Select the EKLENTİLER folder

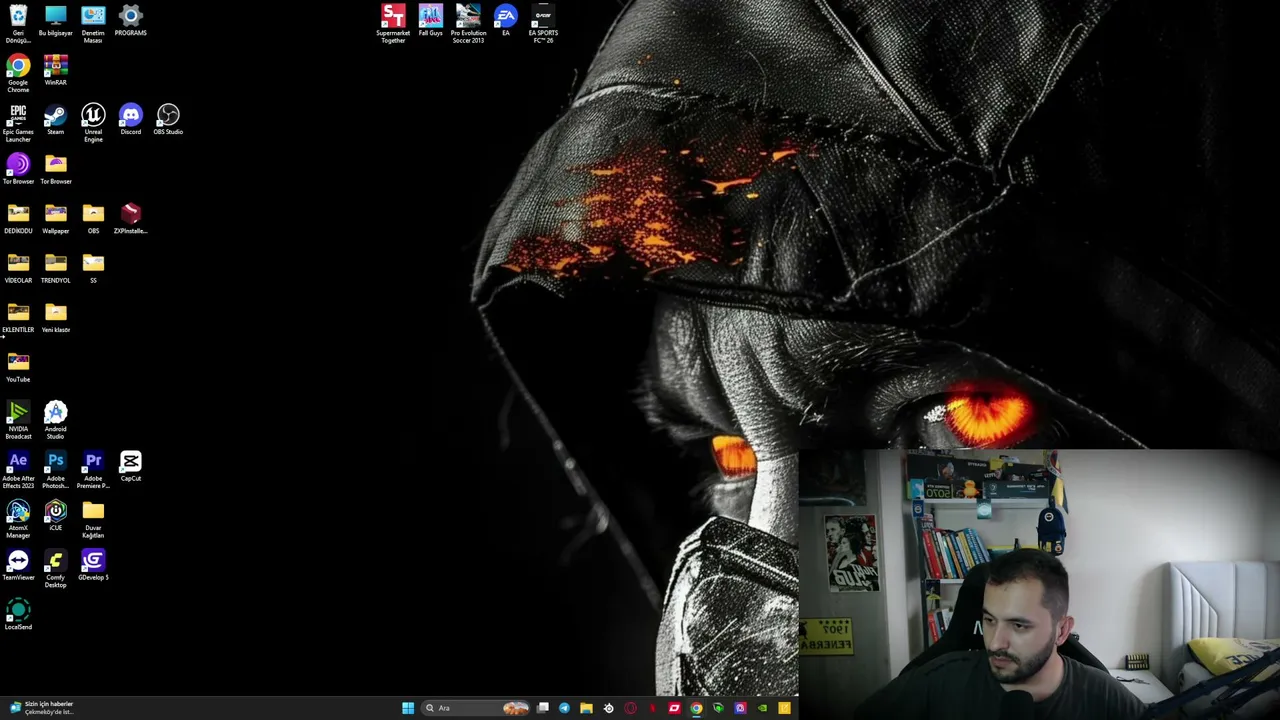(18, 318)
